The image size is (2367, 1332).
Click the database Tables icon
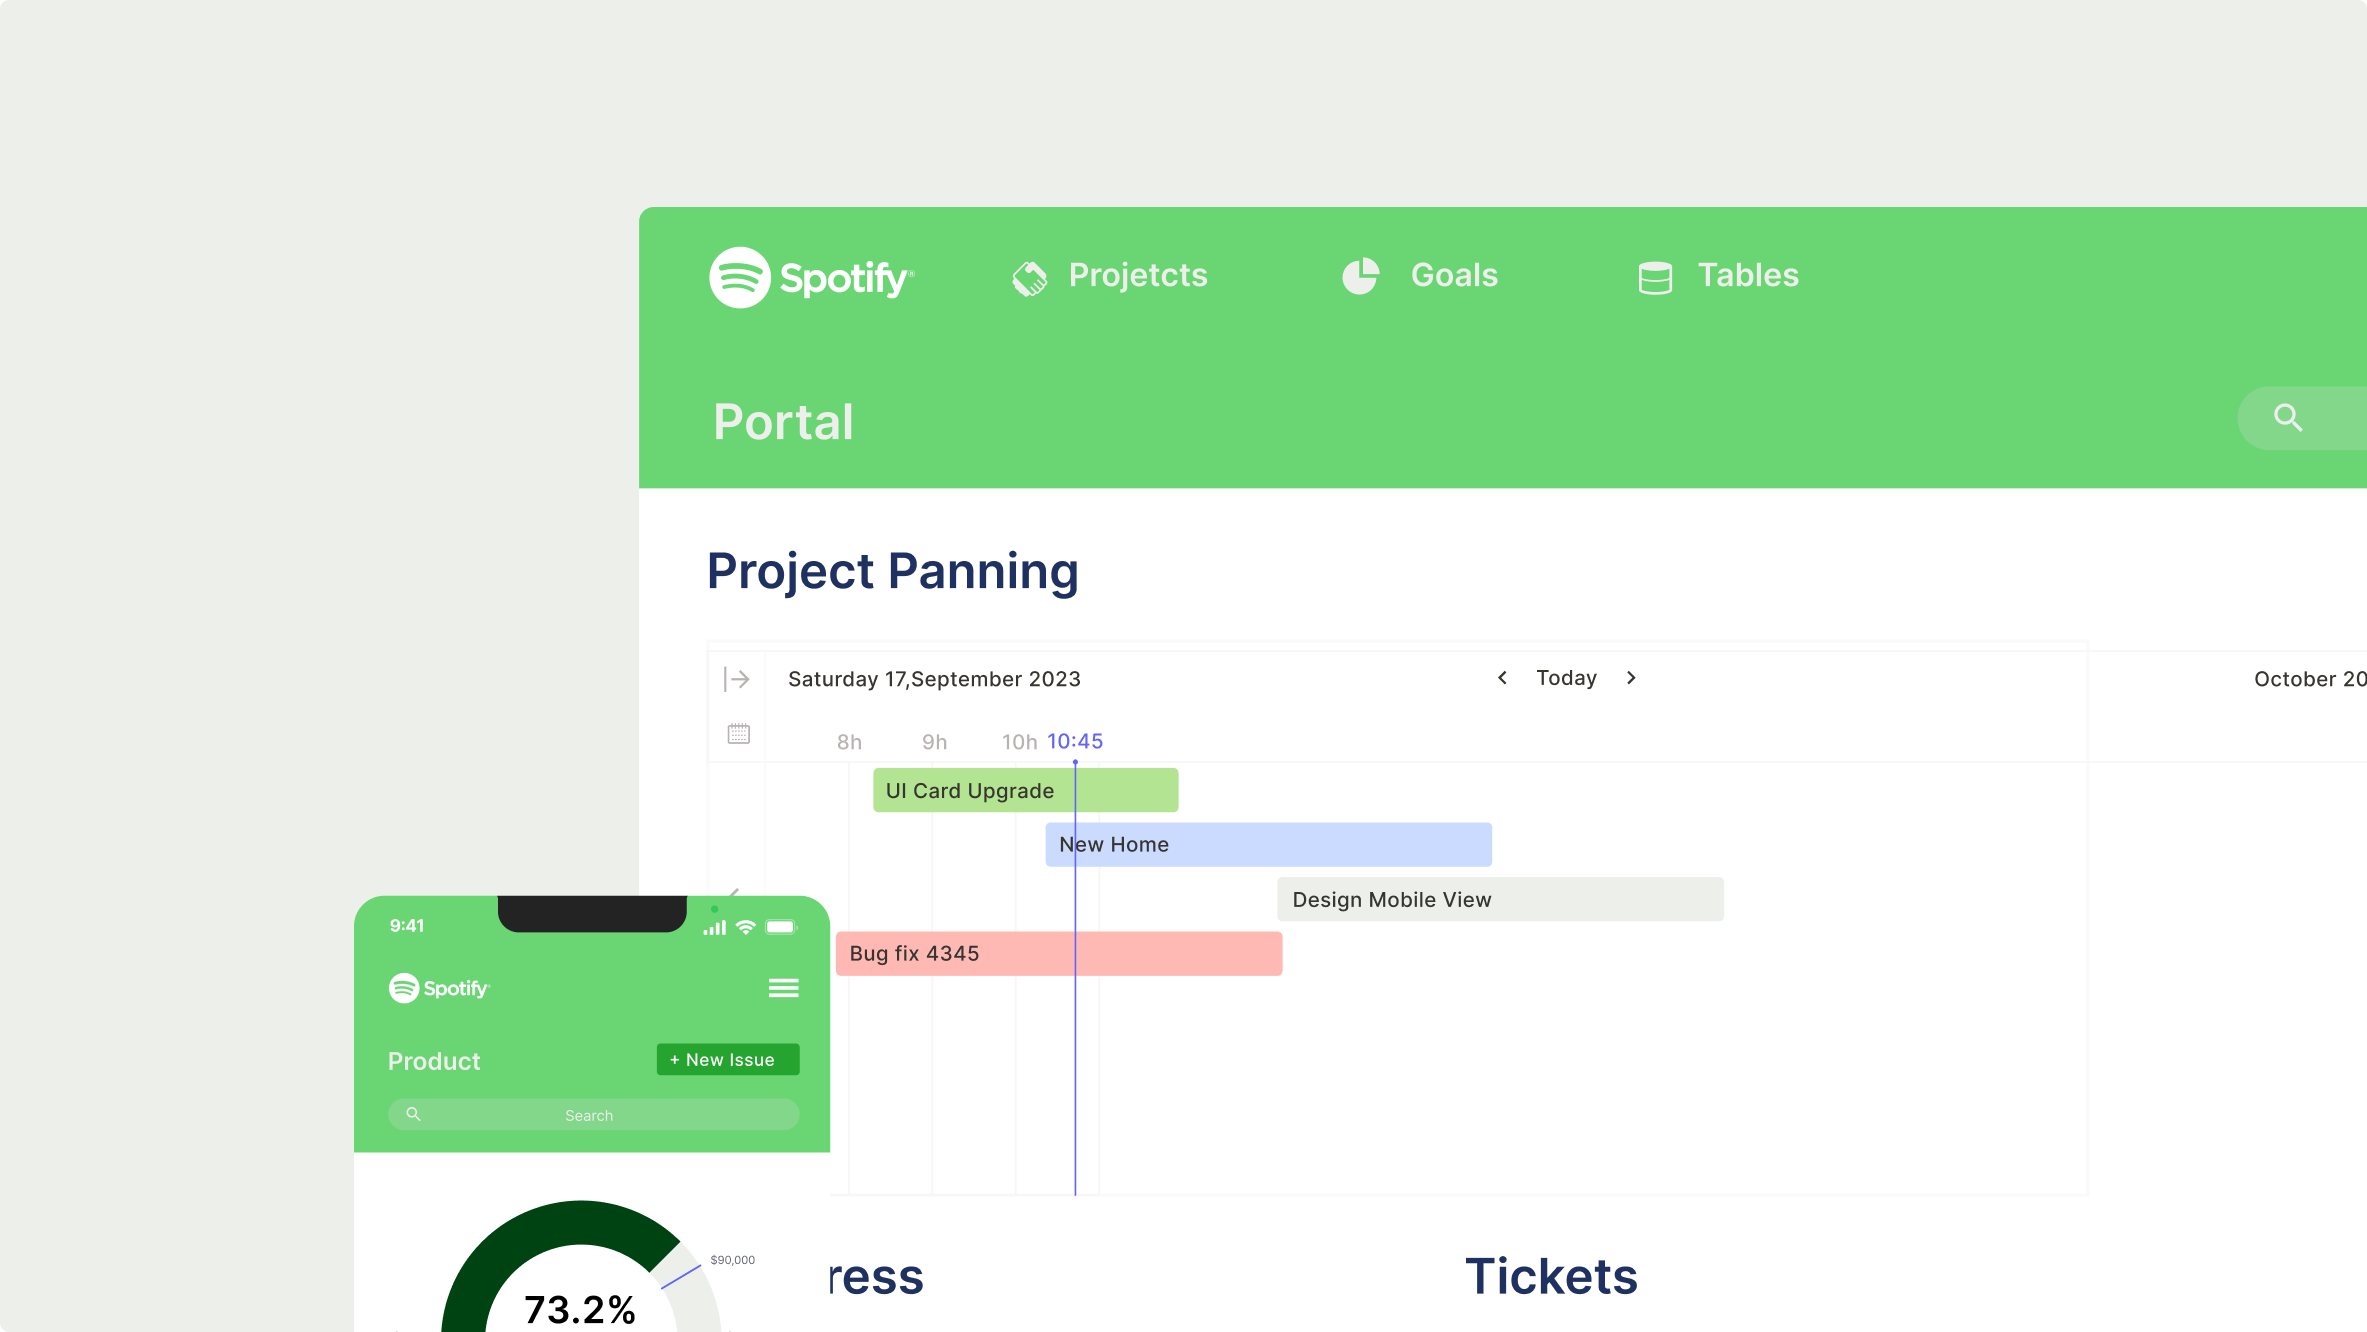click(x=1655, y=277)
